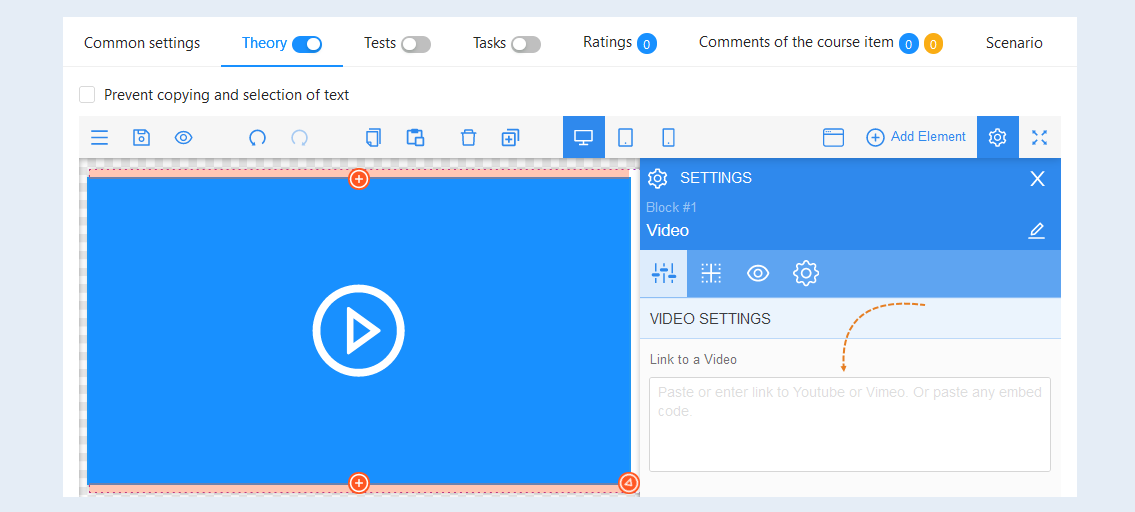Screen dimensions: 1135x512
Task: Close the Settings panel
Action: pos(1037,179)
